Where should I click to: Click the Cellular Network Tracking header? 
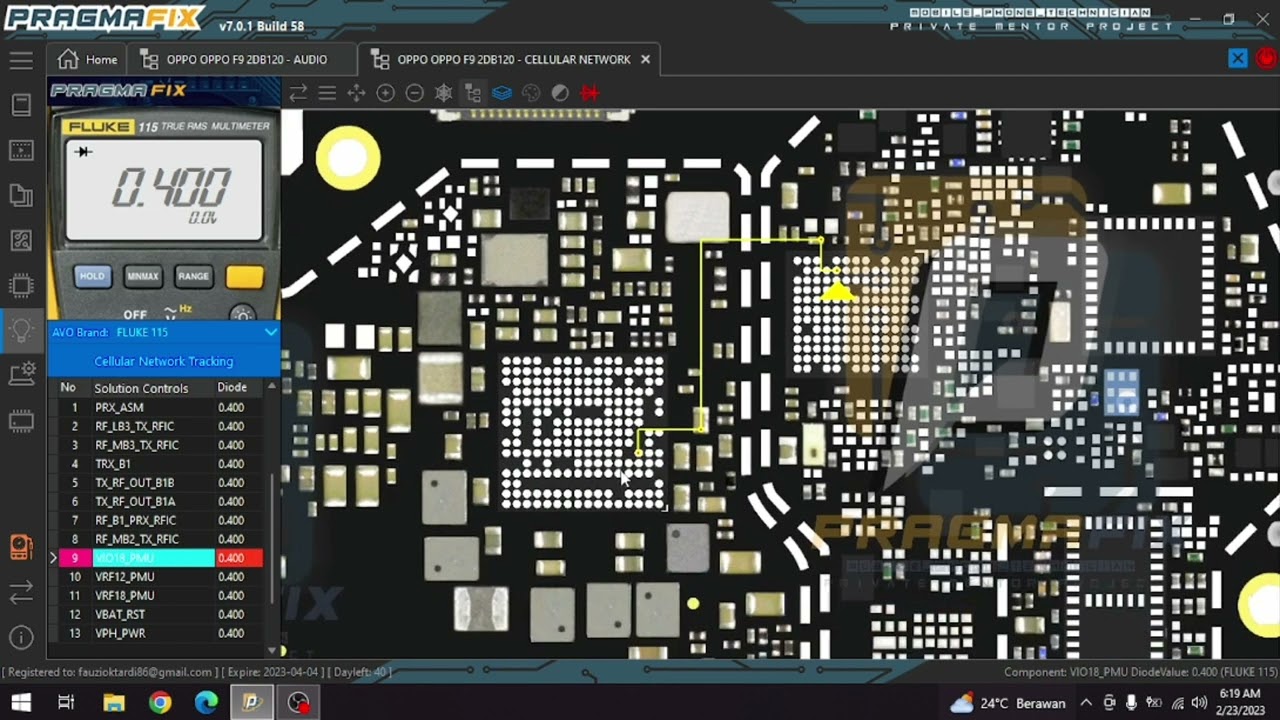[164, 361]
